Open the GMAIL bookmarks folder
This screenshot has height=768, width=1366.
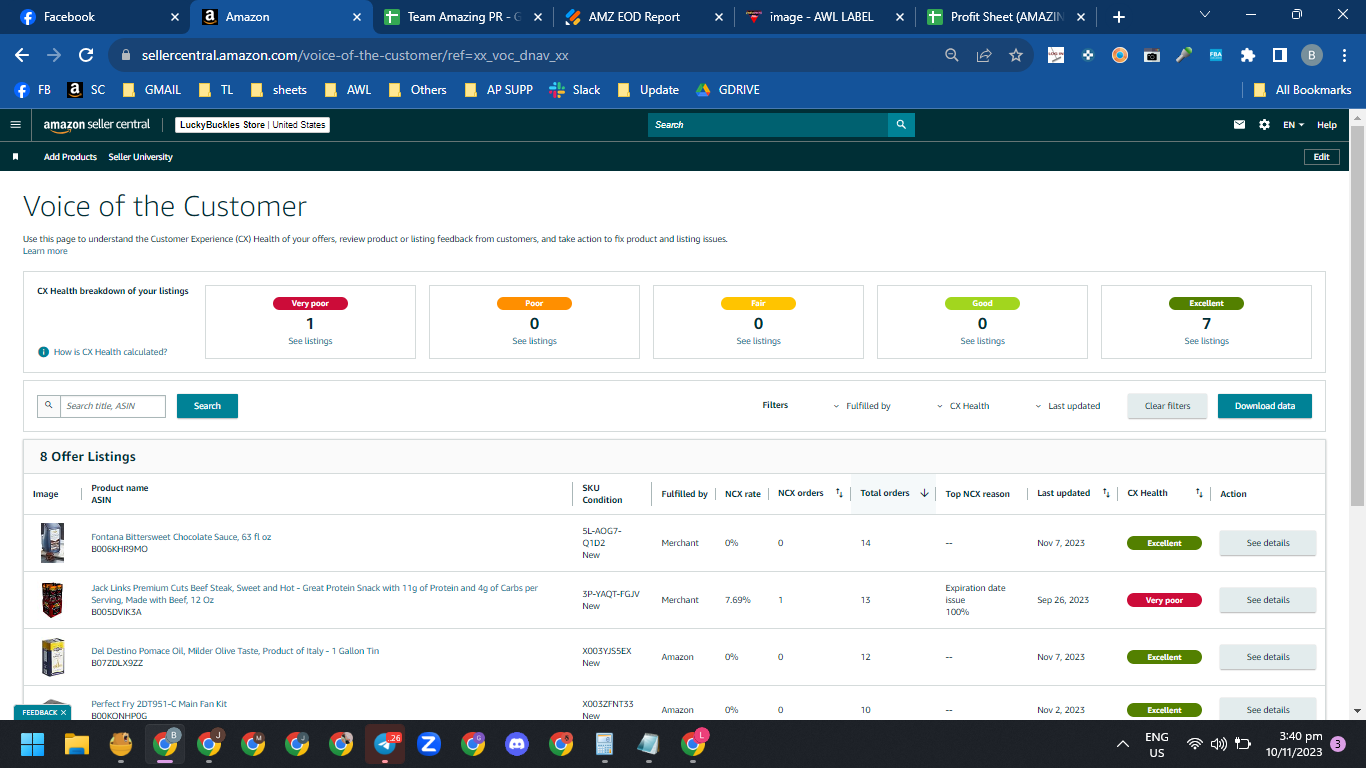(151, 90)
